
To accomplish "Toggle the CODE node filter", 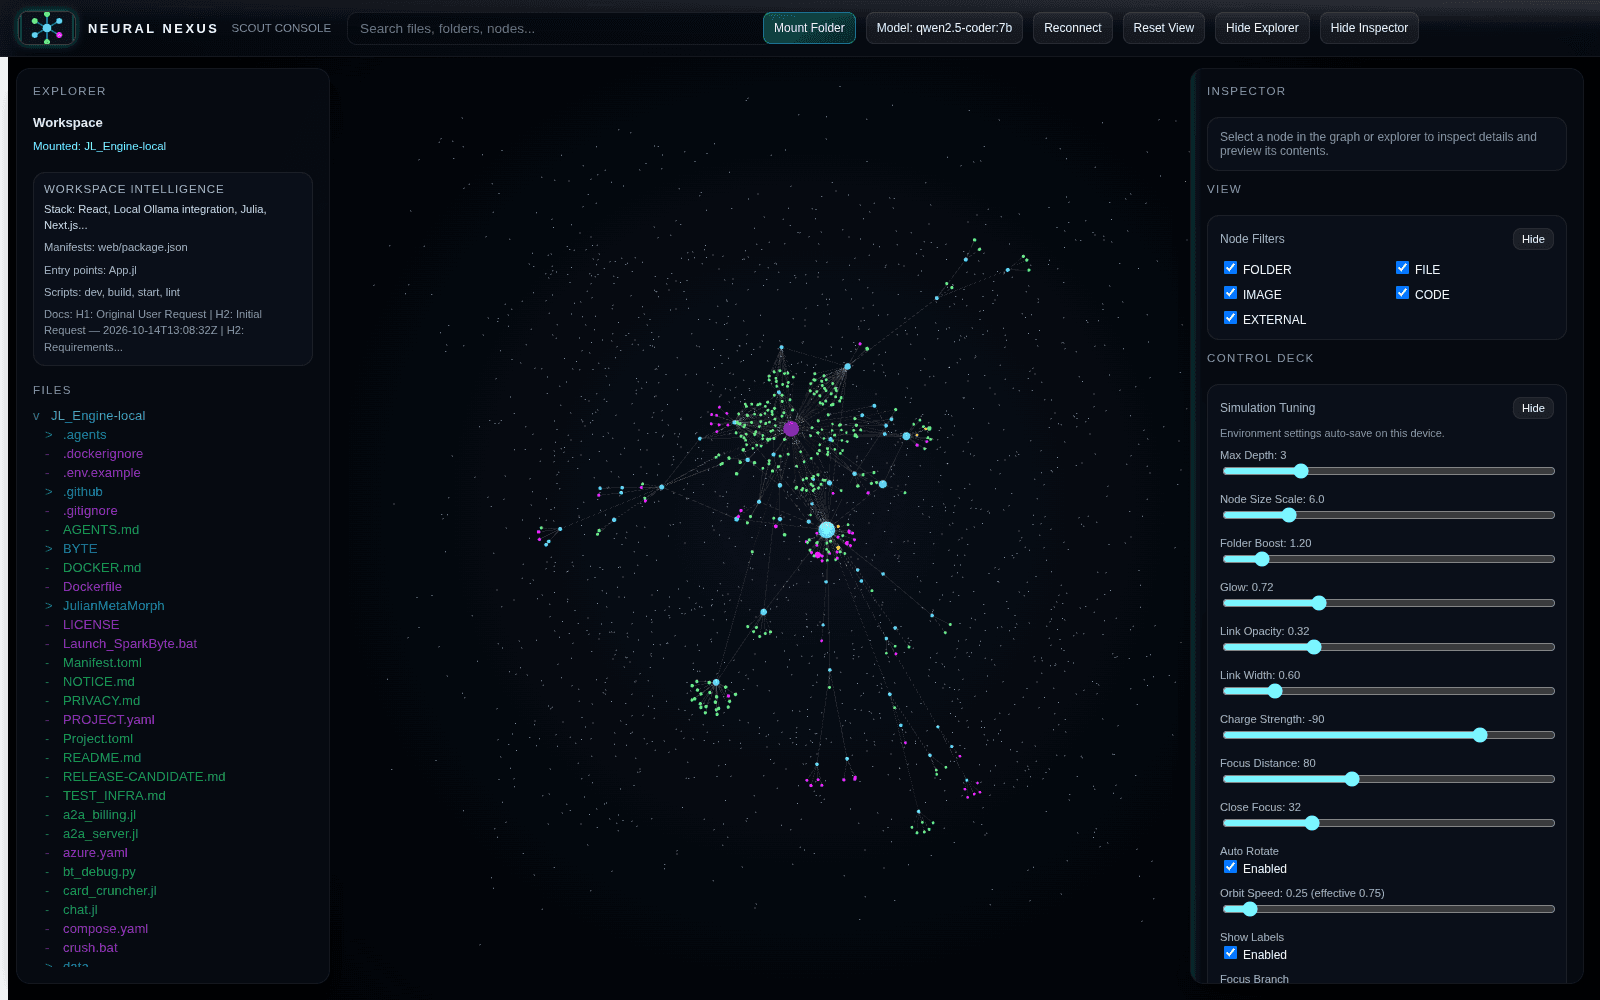I will 1402,293.
